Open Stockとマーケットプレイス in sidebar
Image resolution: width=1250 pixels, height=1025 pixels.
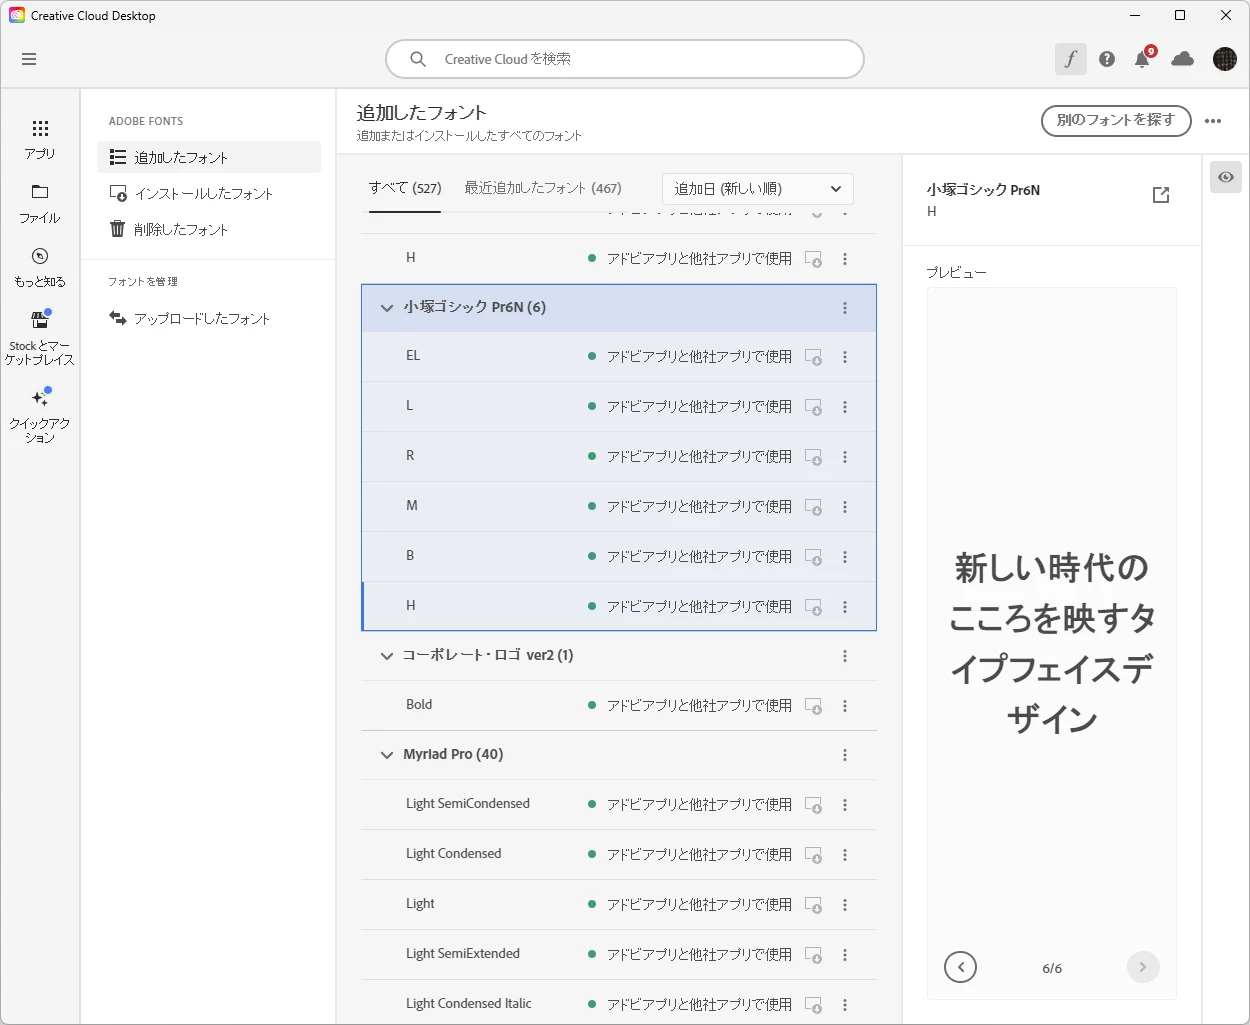[40, 338]
